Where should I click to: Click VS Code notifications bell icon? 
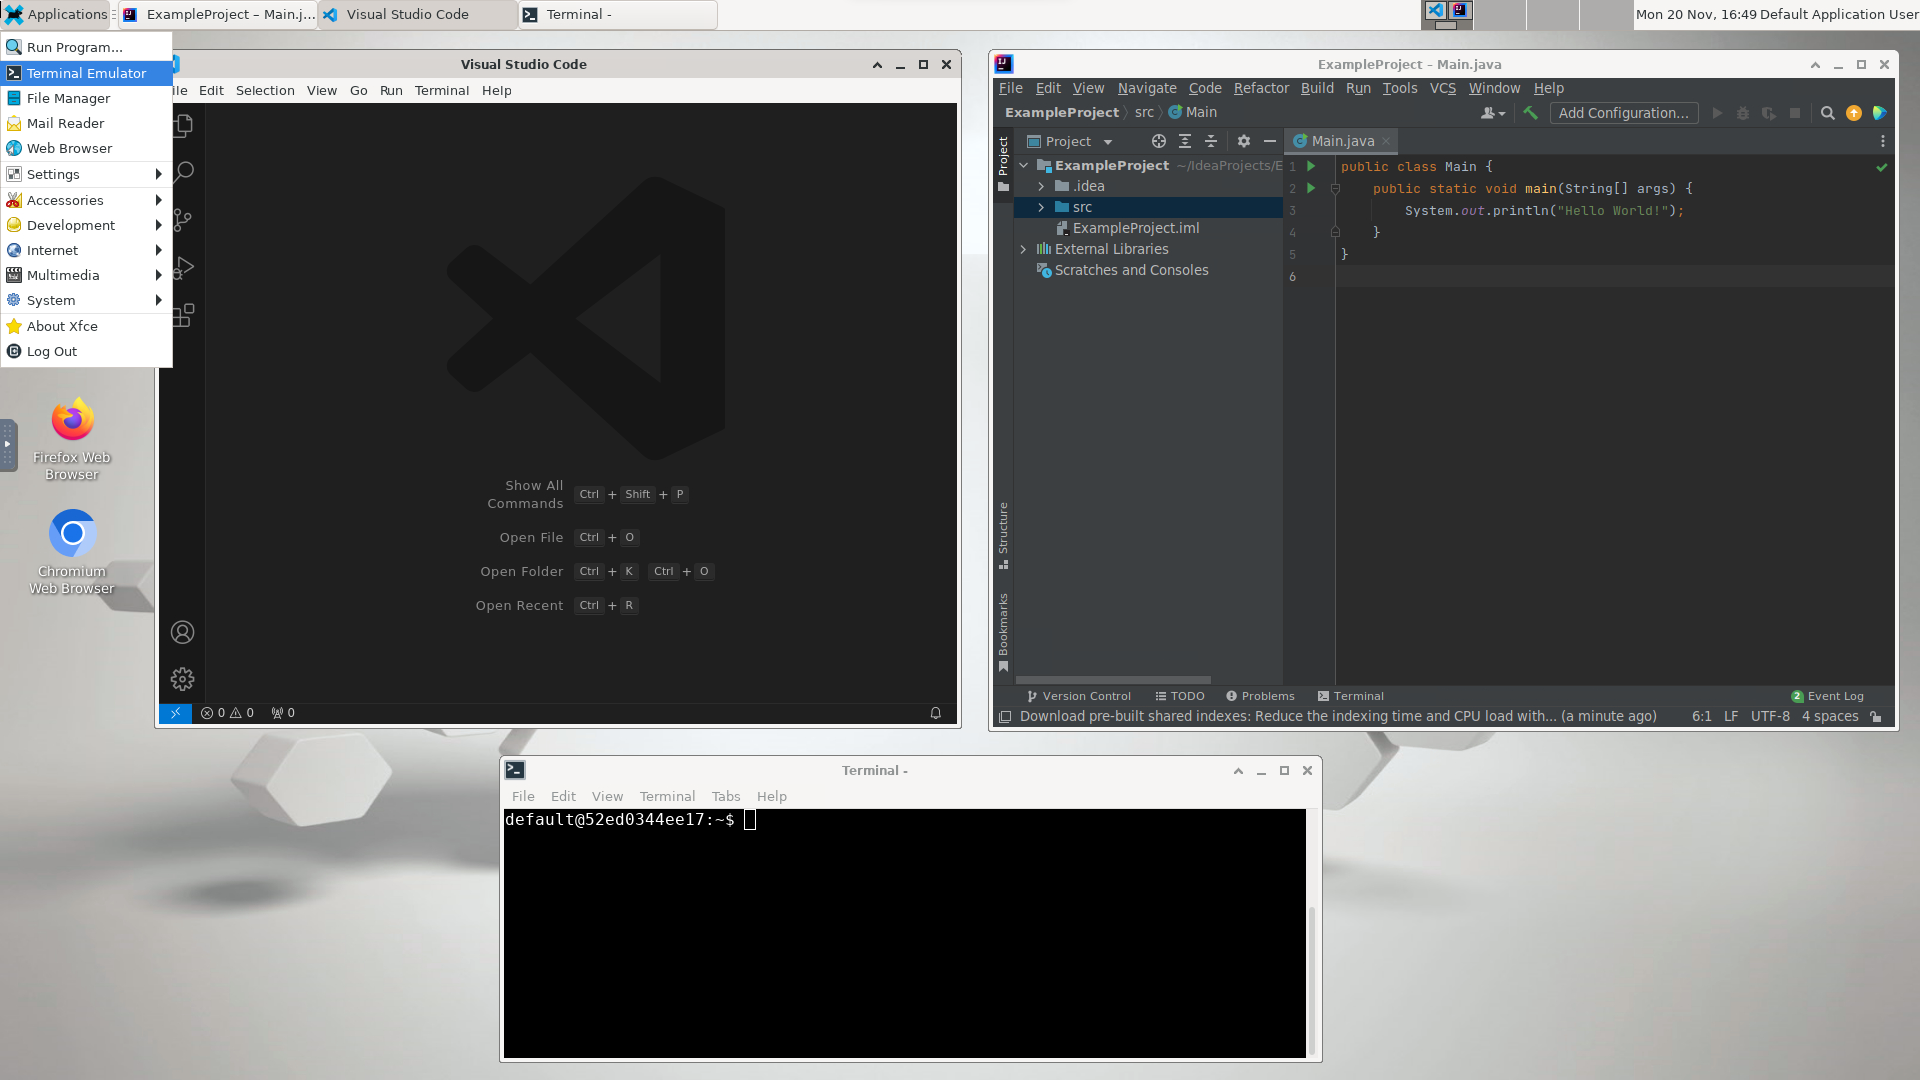click(x=936, y=713)
